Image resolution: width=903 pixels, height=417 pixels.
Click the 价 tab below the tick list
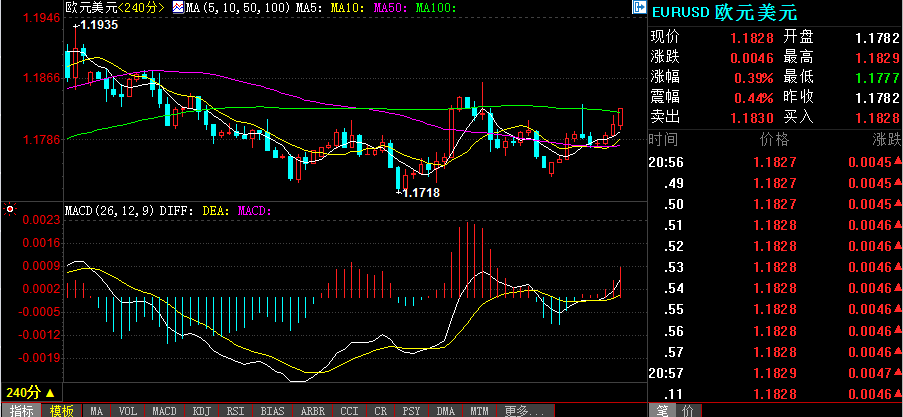(x=687, y=410)
